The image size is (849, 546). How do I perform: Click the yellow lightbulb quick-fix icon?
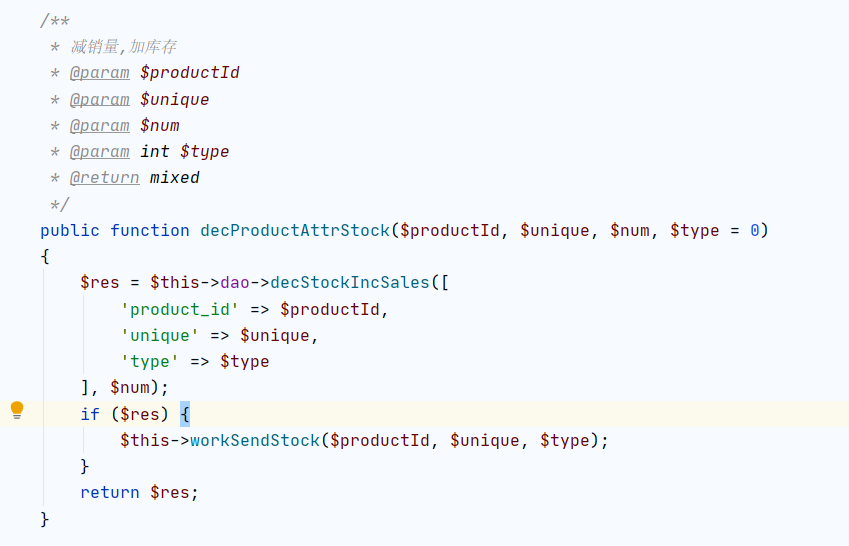17,410
